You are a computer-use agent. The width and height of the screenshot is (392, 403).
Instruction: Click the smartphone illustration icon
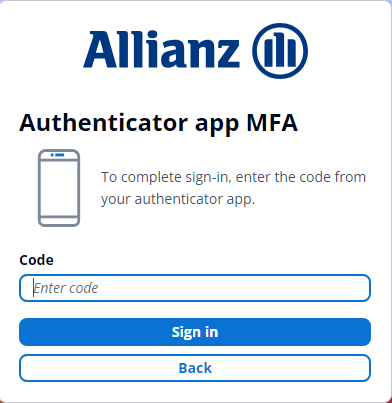(x=59, y=188)
